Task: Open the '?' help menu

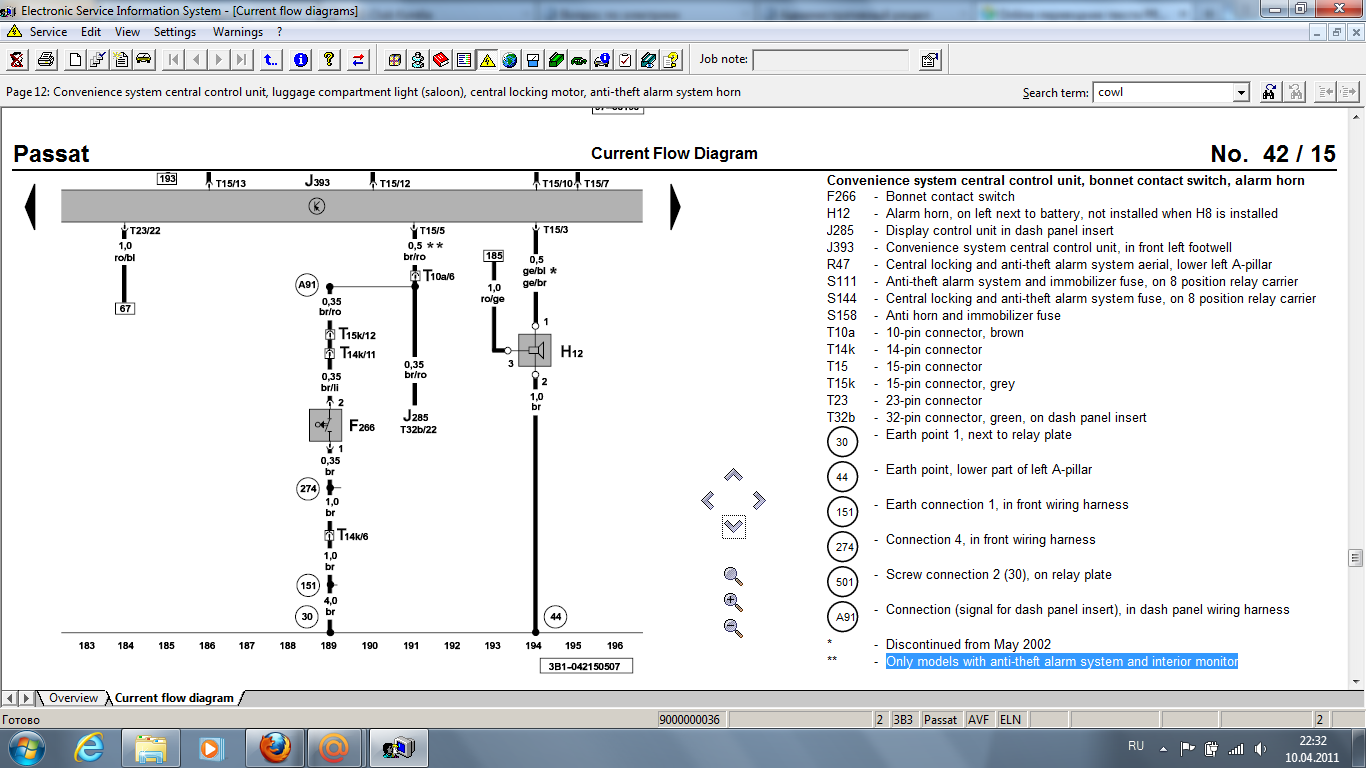Action: (280, 32)
